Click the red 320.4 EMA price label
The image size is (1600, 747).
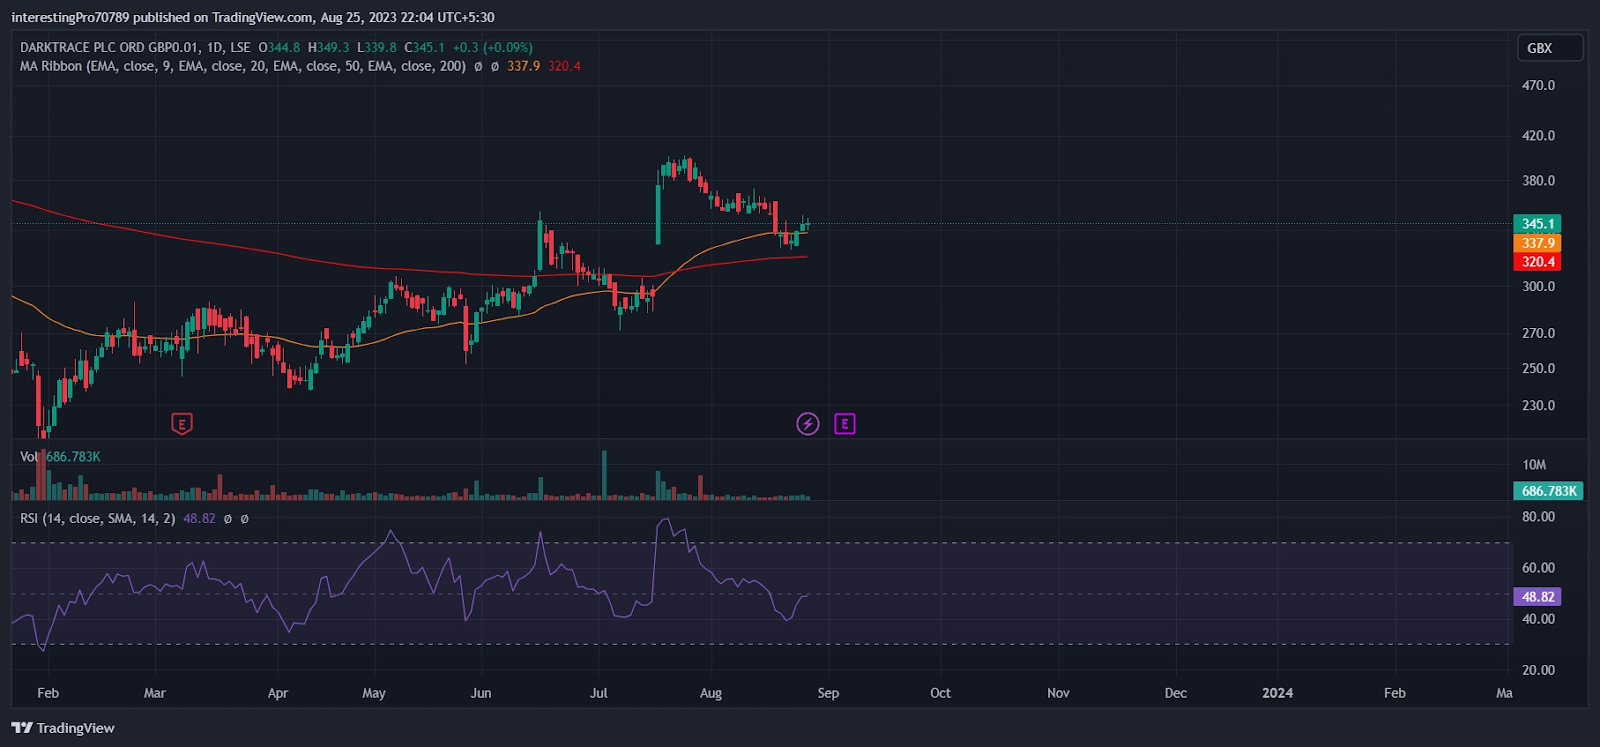click(x=1538, y=262)
